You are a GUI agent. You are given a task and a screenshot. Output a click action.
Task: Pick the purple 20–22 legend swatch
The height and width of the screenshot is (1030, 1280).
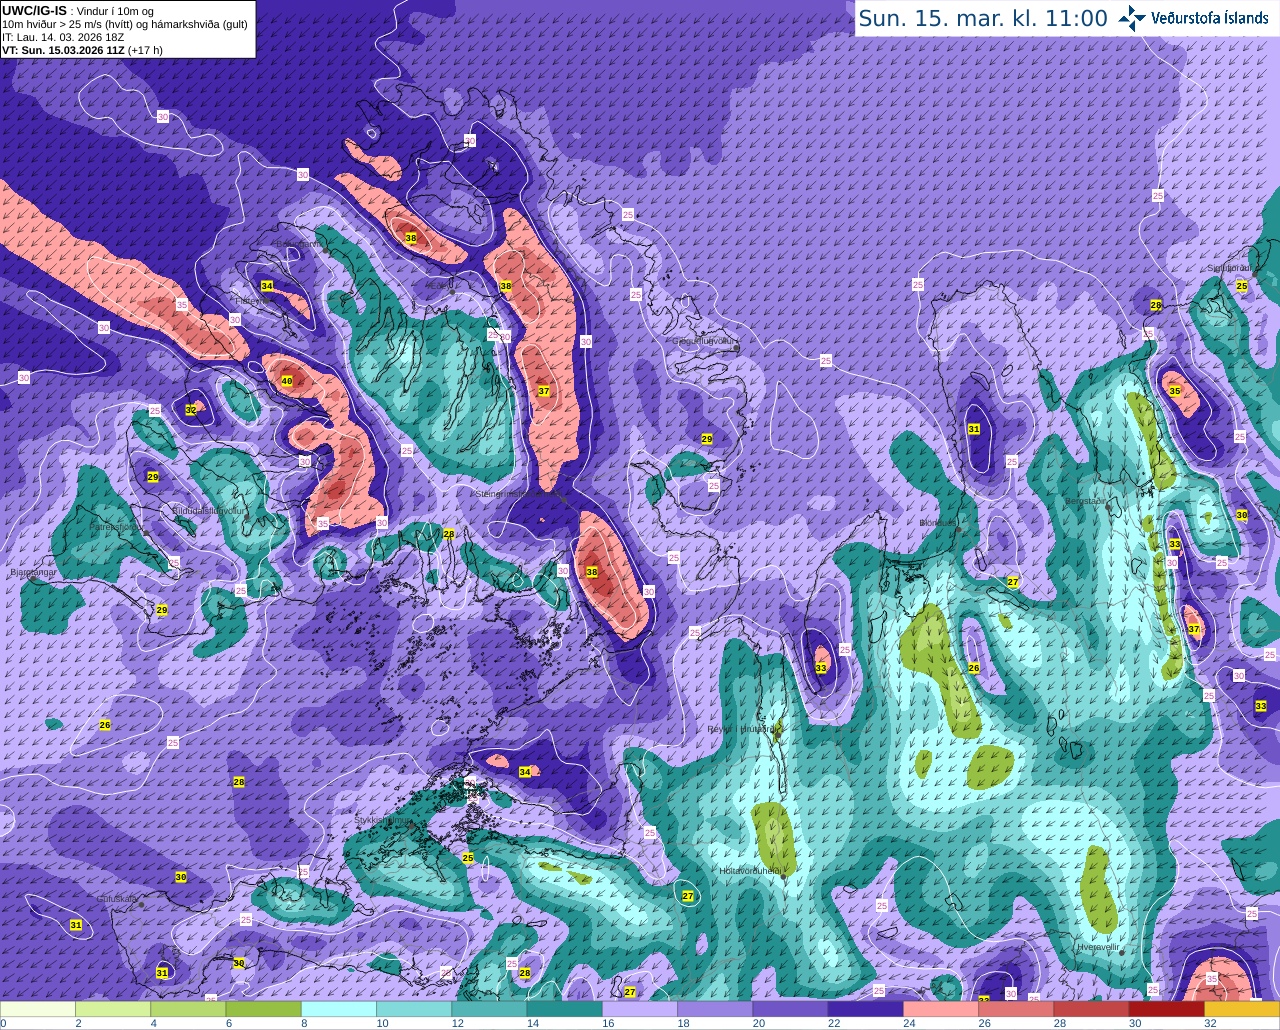[x=790, y=1009]
